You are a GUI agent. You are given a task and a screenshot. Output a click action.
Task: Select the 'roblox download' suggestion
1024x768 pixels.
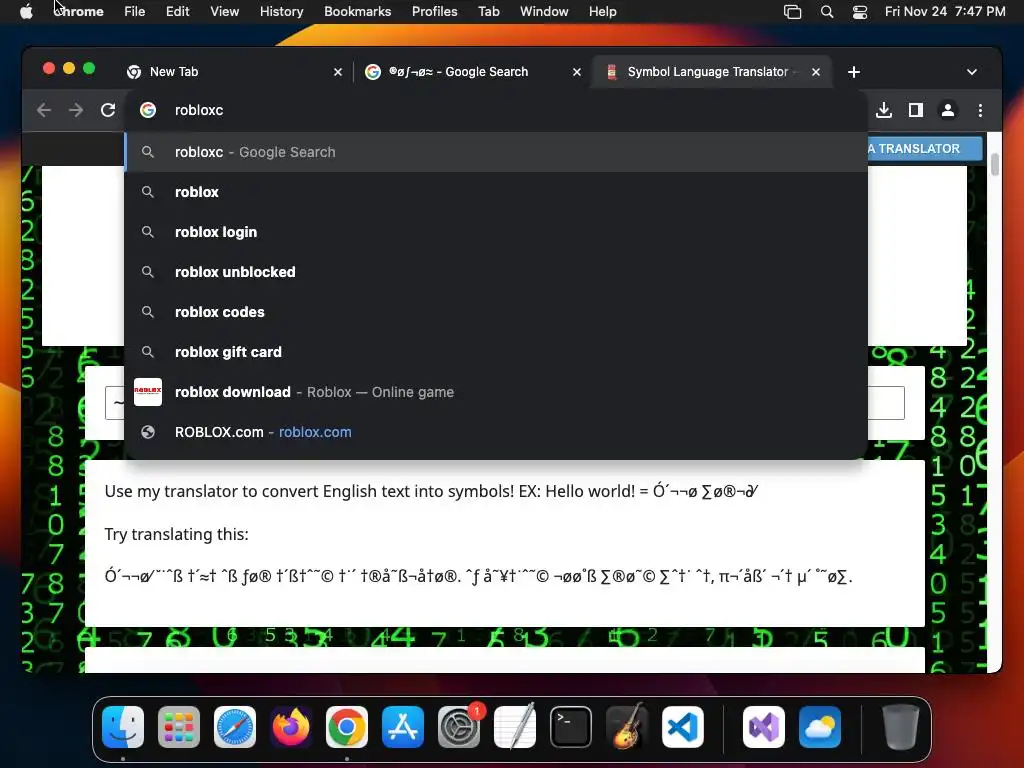point(496,392)
